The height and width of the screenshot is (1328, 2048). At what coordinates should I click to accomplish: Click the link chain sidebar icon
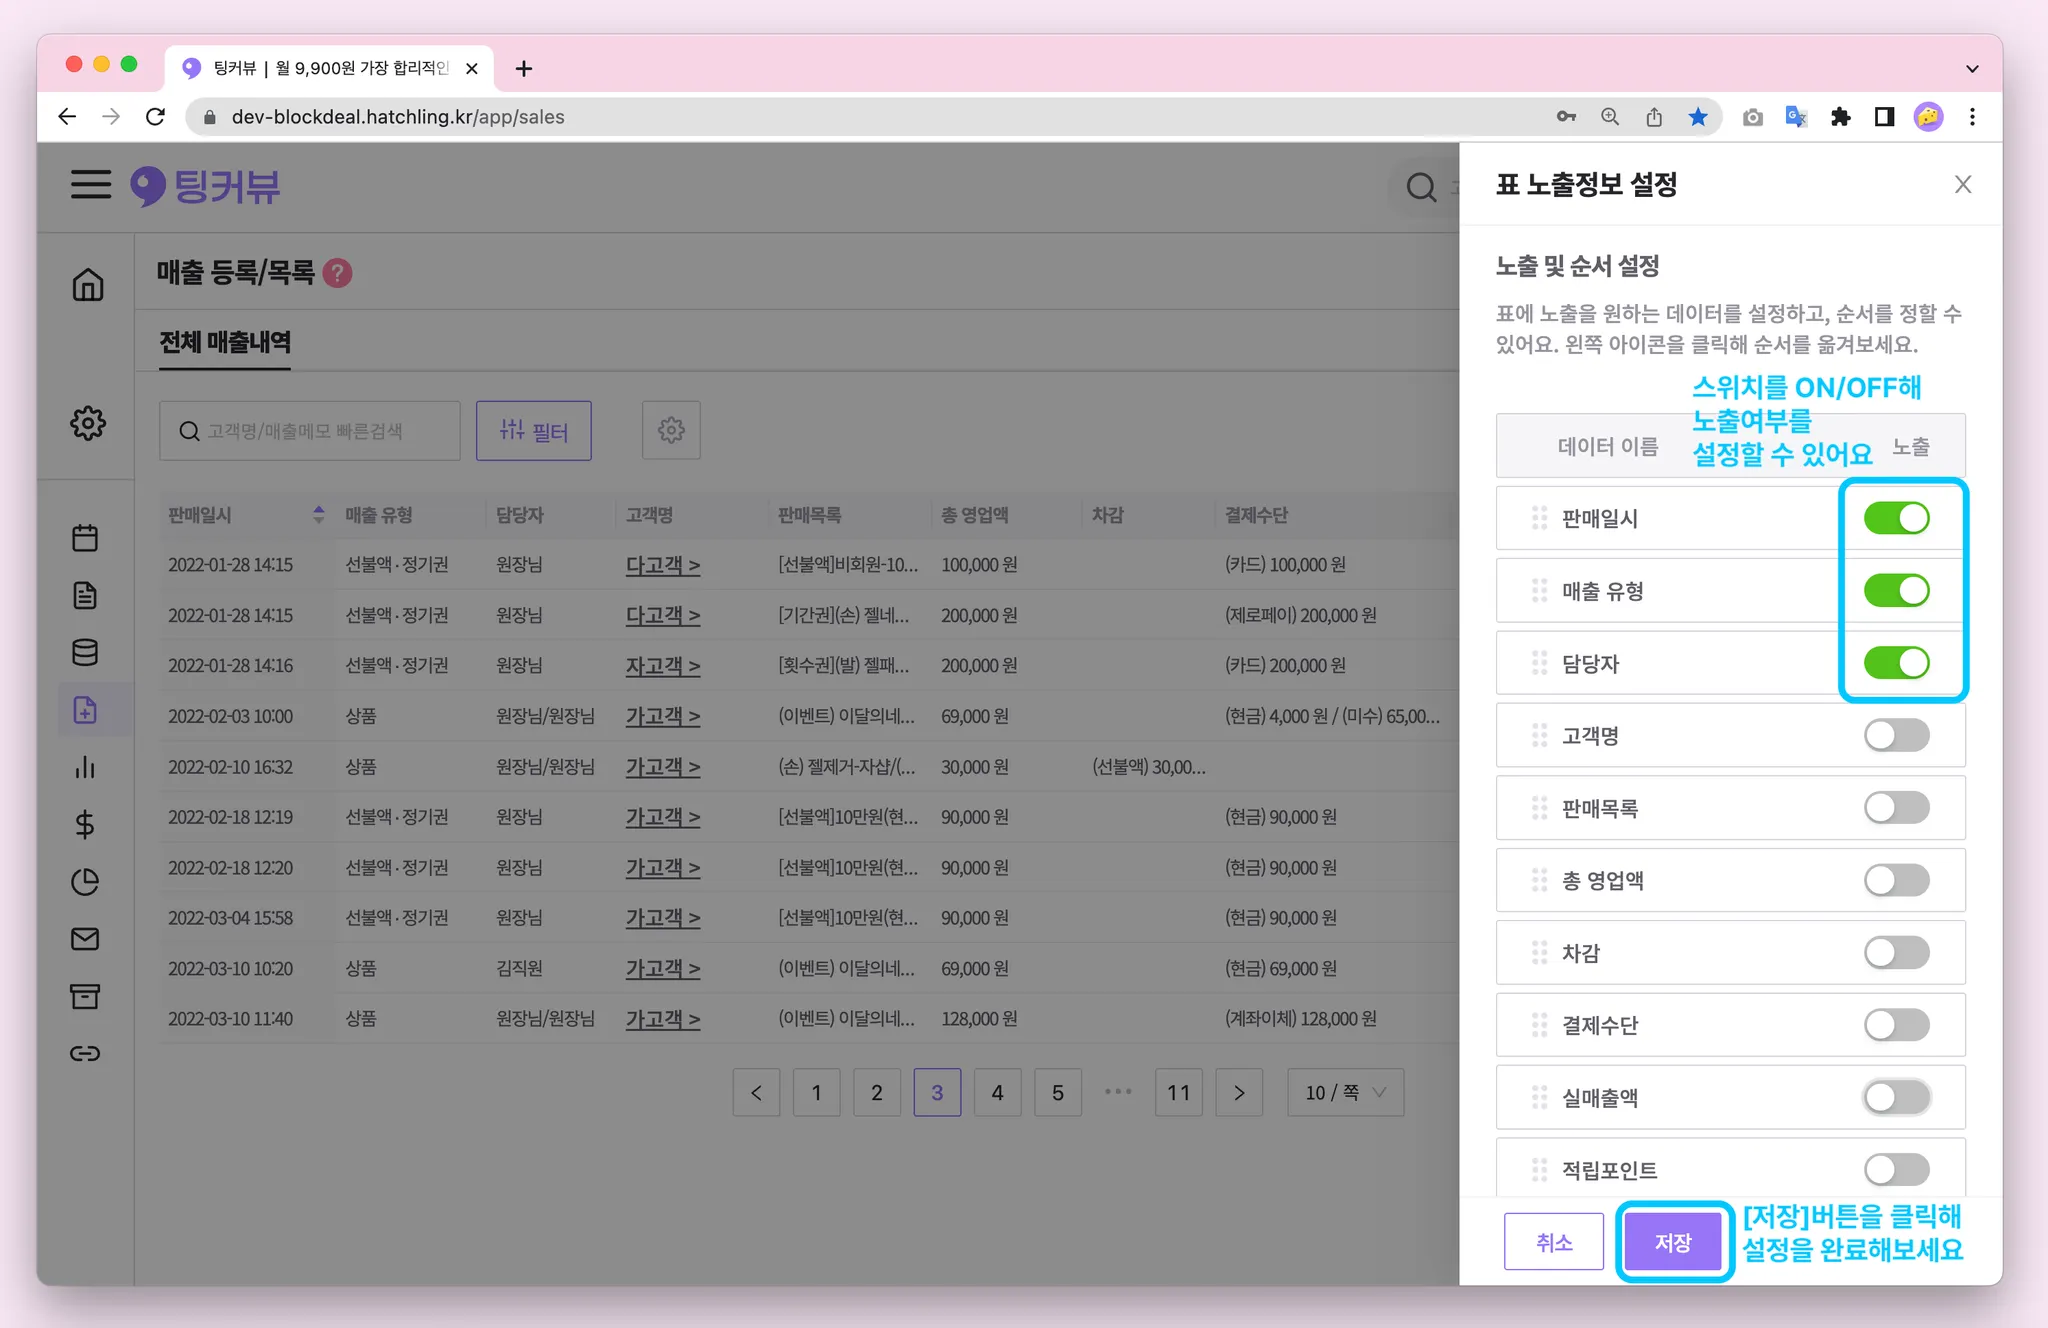point(85,1053)
